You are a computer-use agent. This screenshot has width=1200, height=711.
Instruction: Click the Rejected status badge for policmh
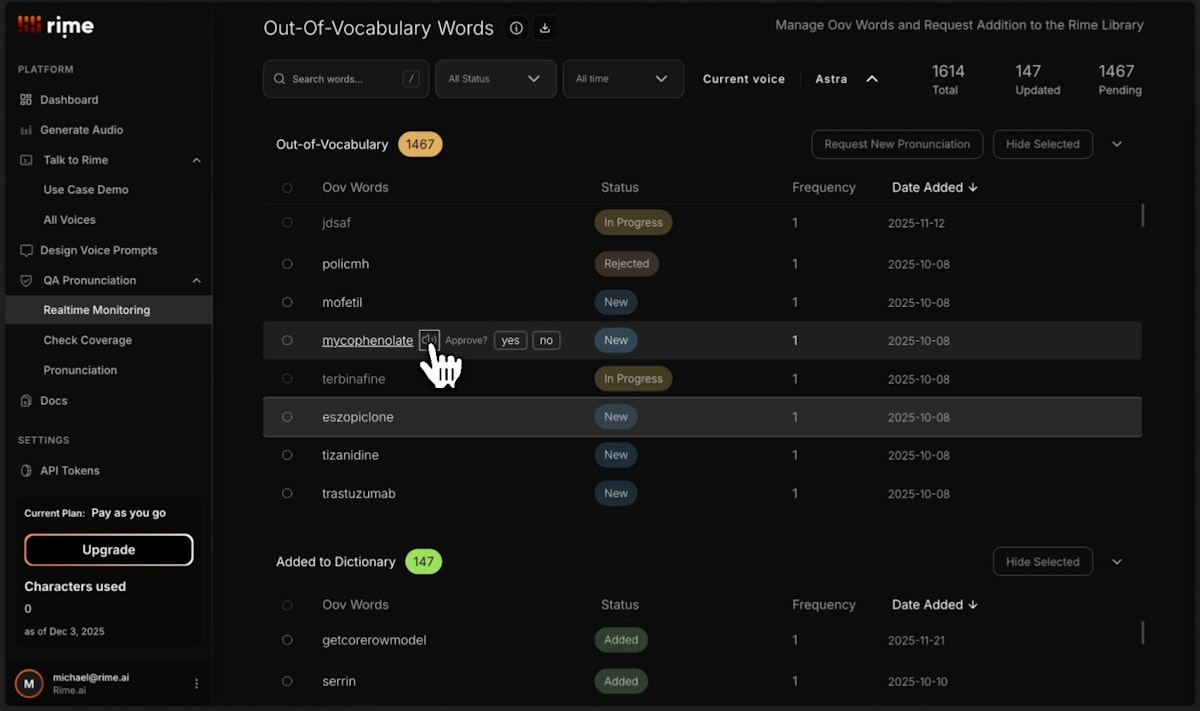click(627, 264)
